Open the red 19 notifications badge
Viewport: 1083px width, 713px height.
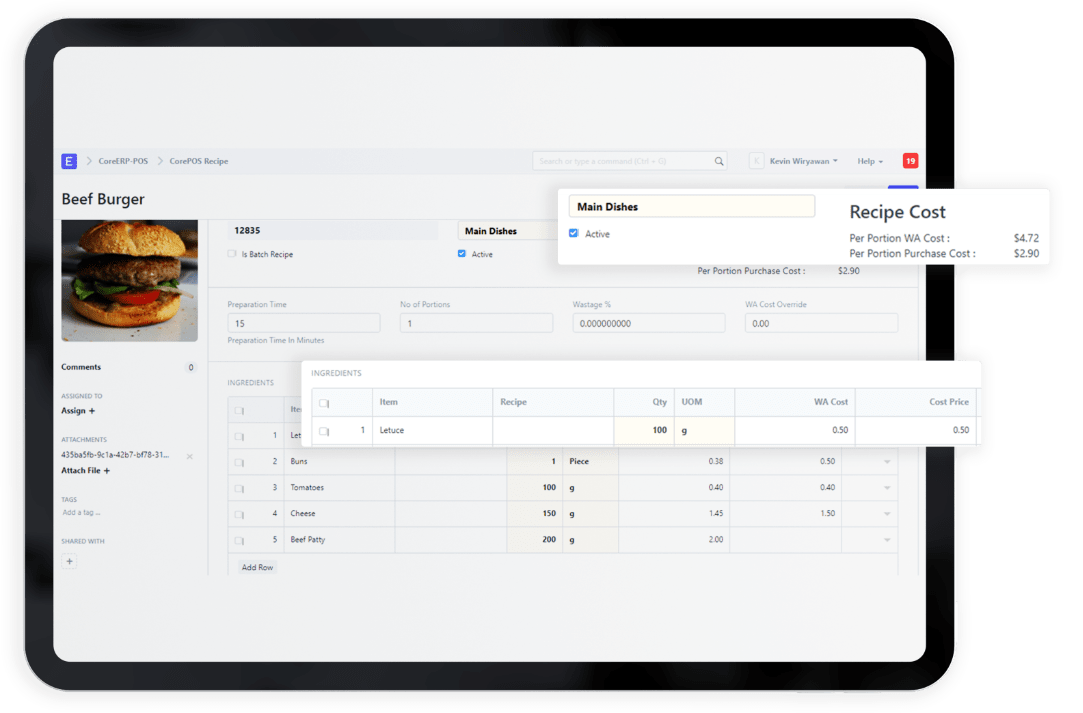tap(910, 161)
